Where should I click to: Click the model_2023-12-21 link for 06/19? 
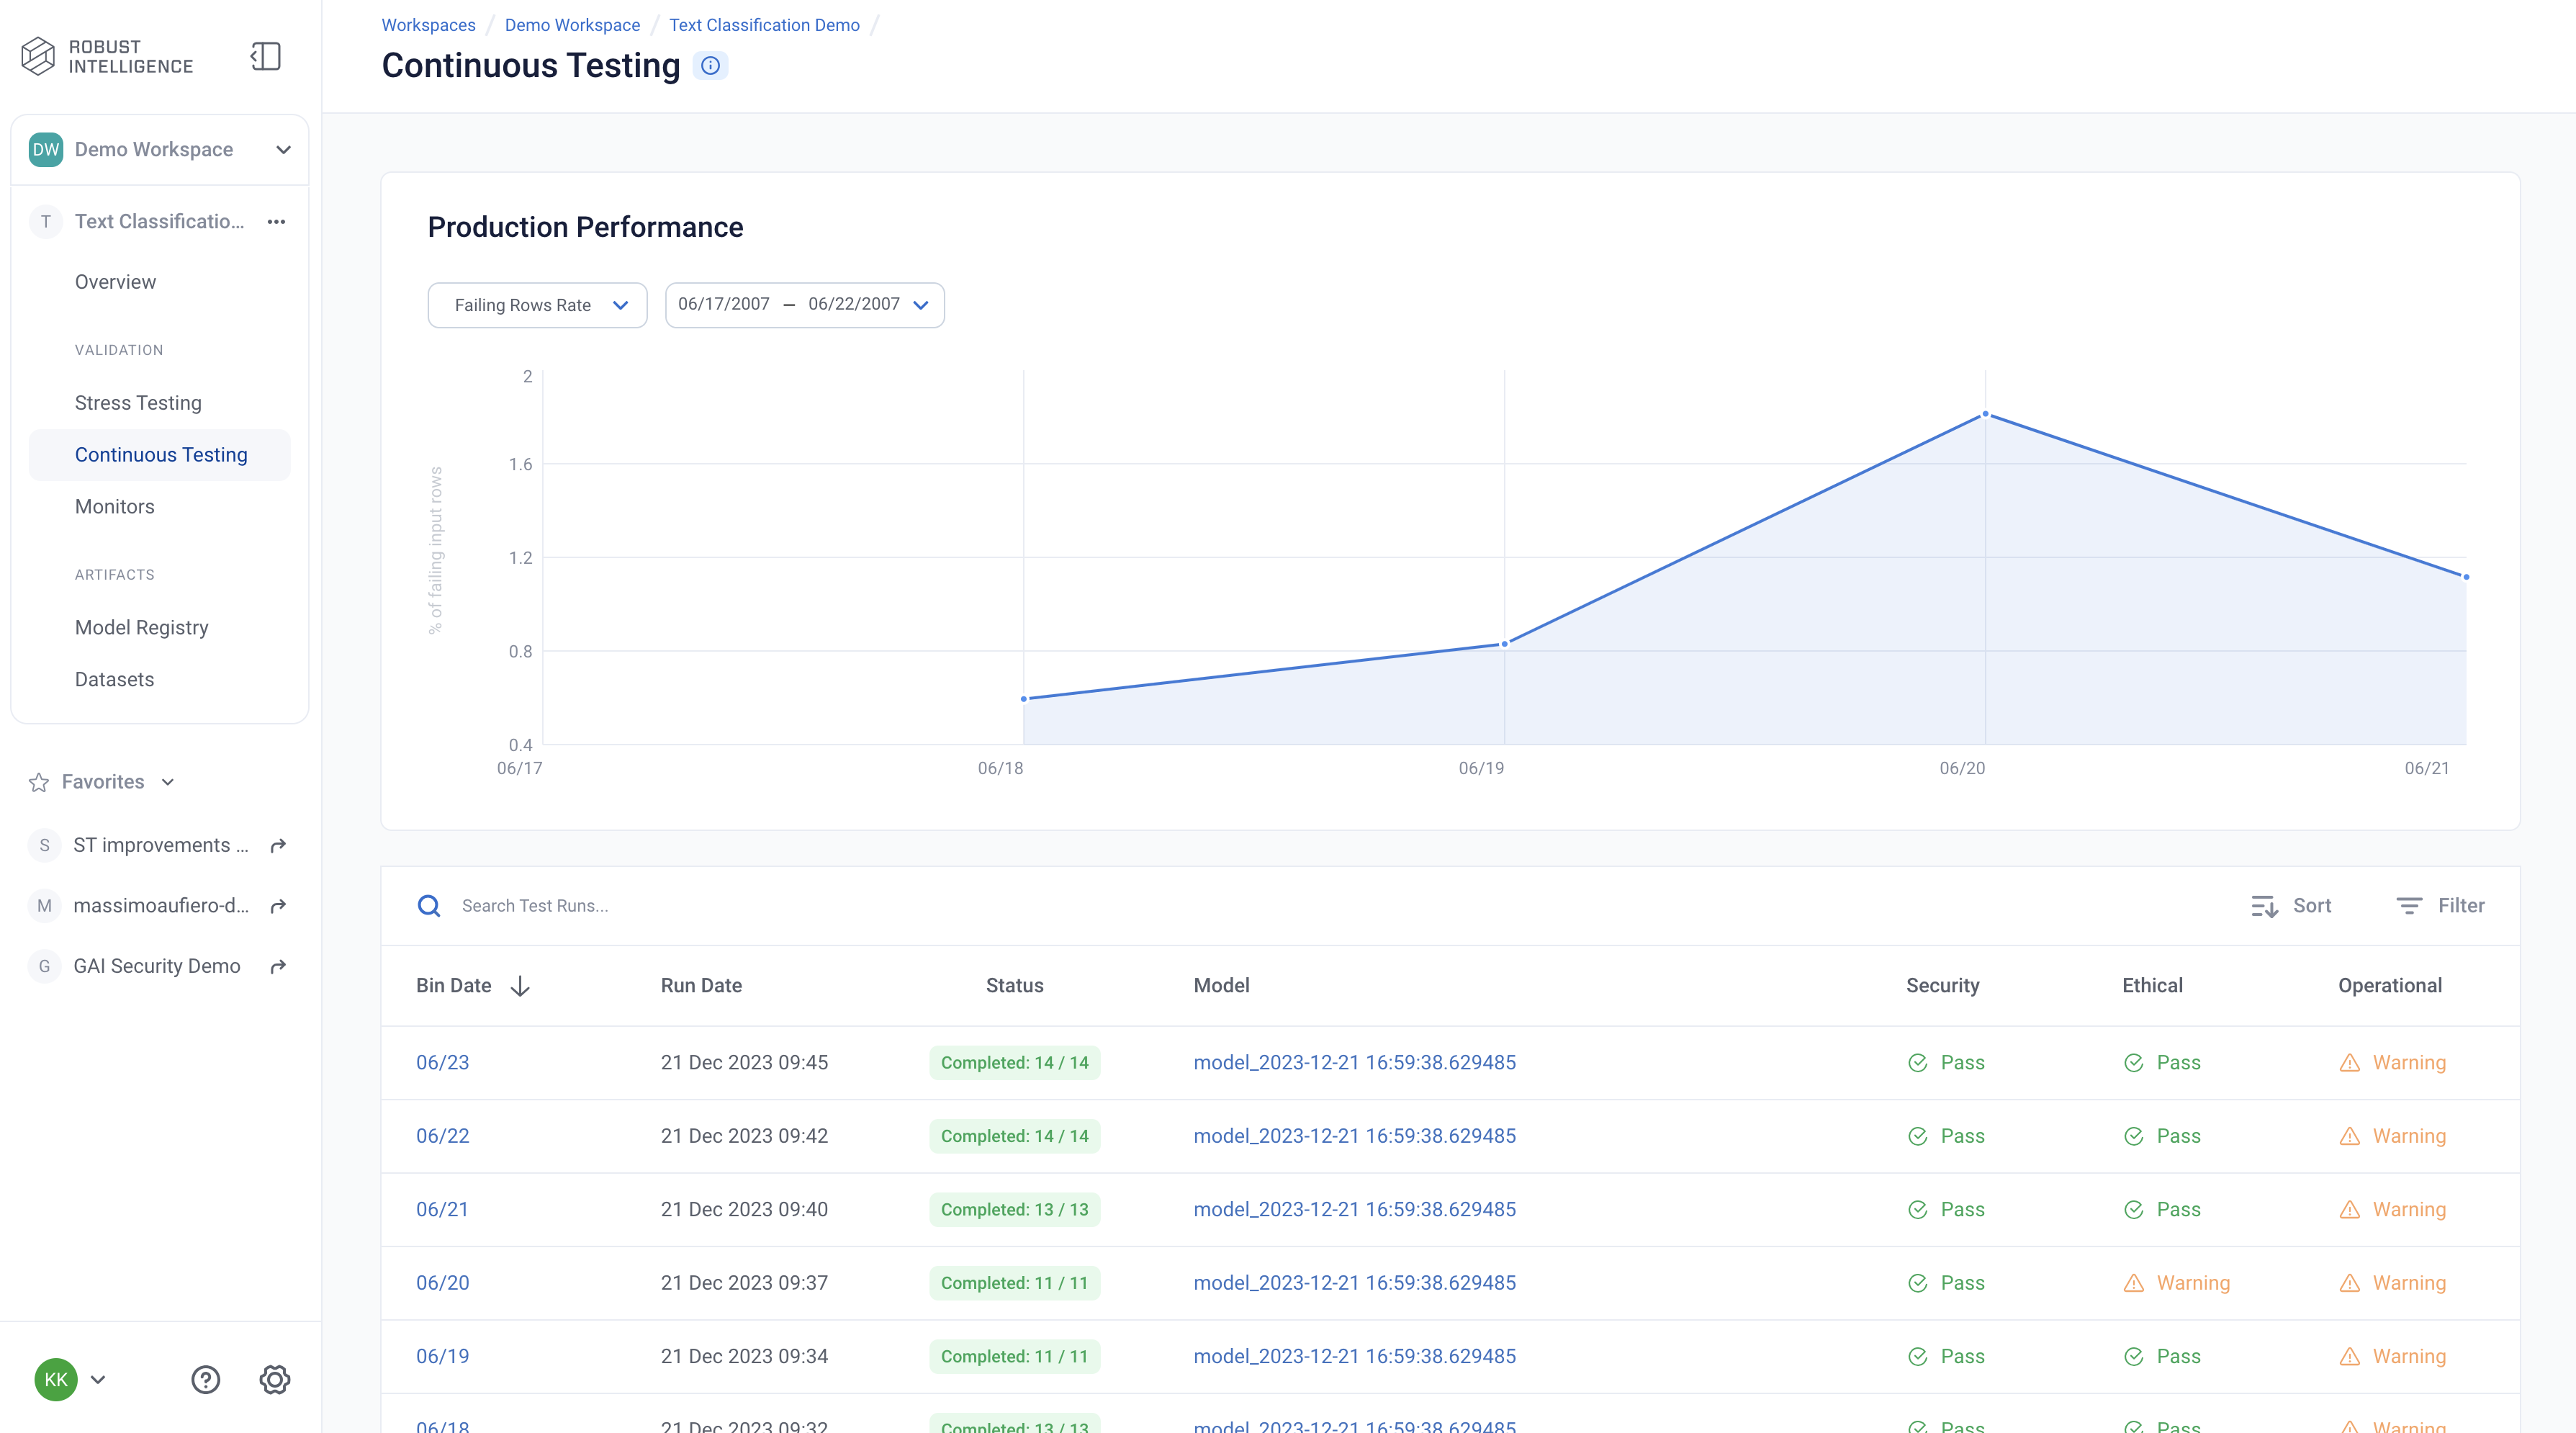pos(1354,1355)
